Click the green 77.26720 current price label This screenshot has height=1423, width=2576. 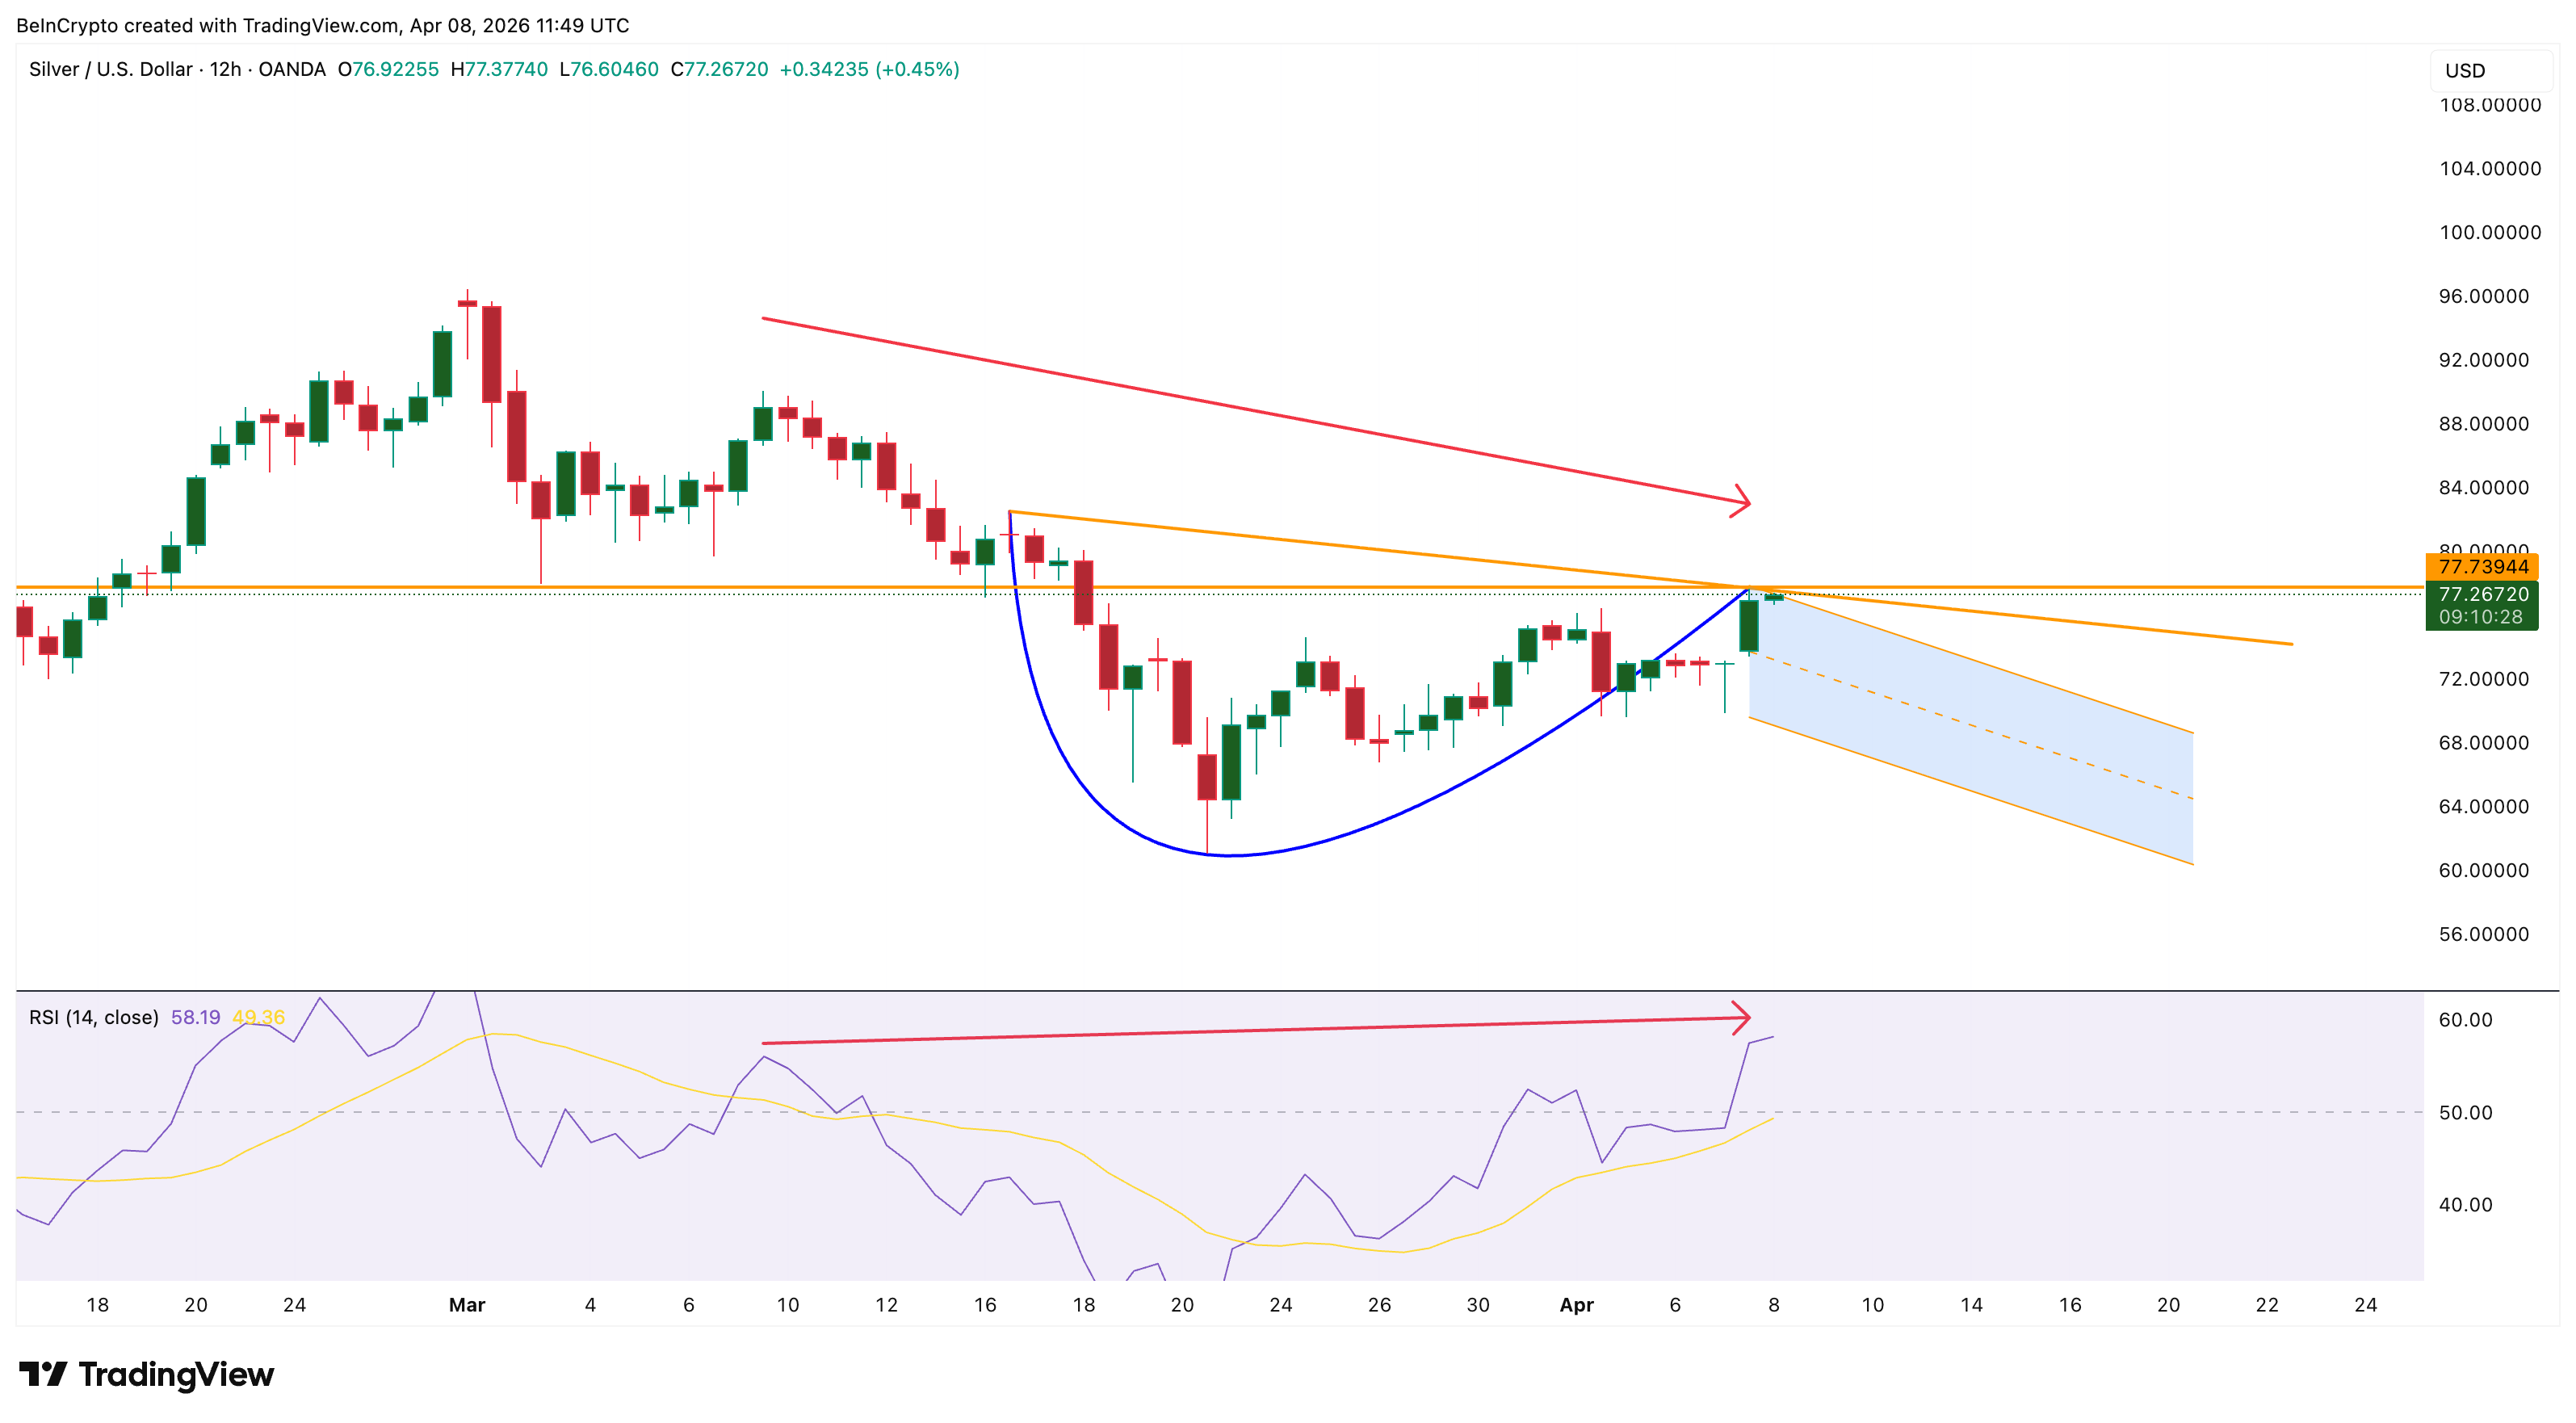tap(2482, 594)
